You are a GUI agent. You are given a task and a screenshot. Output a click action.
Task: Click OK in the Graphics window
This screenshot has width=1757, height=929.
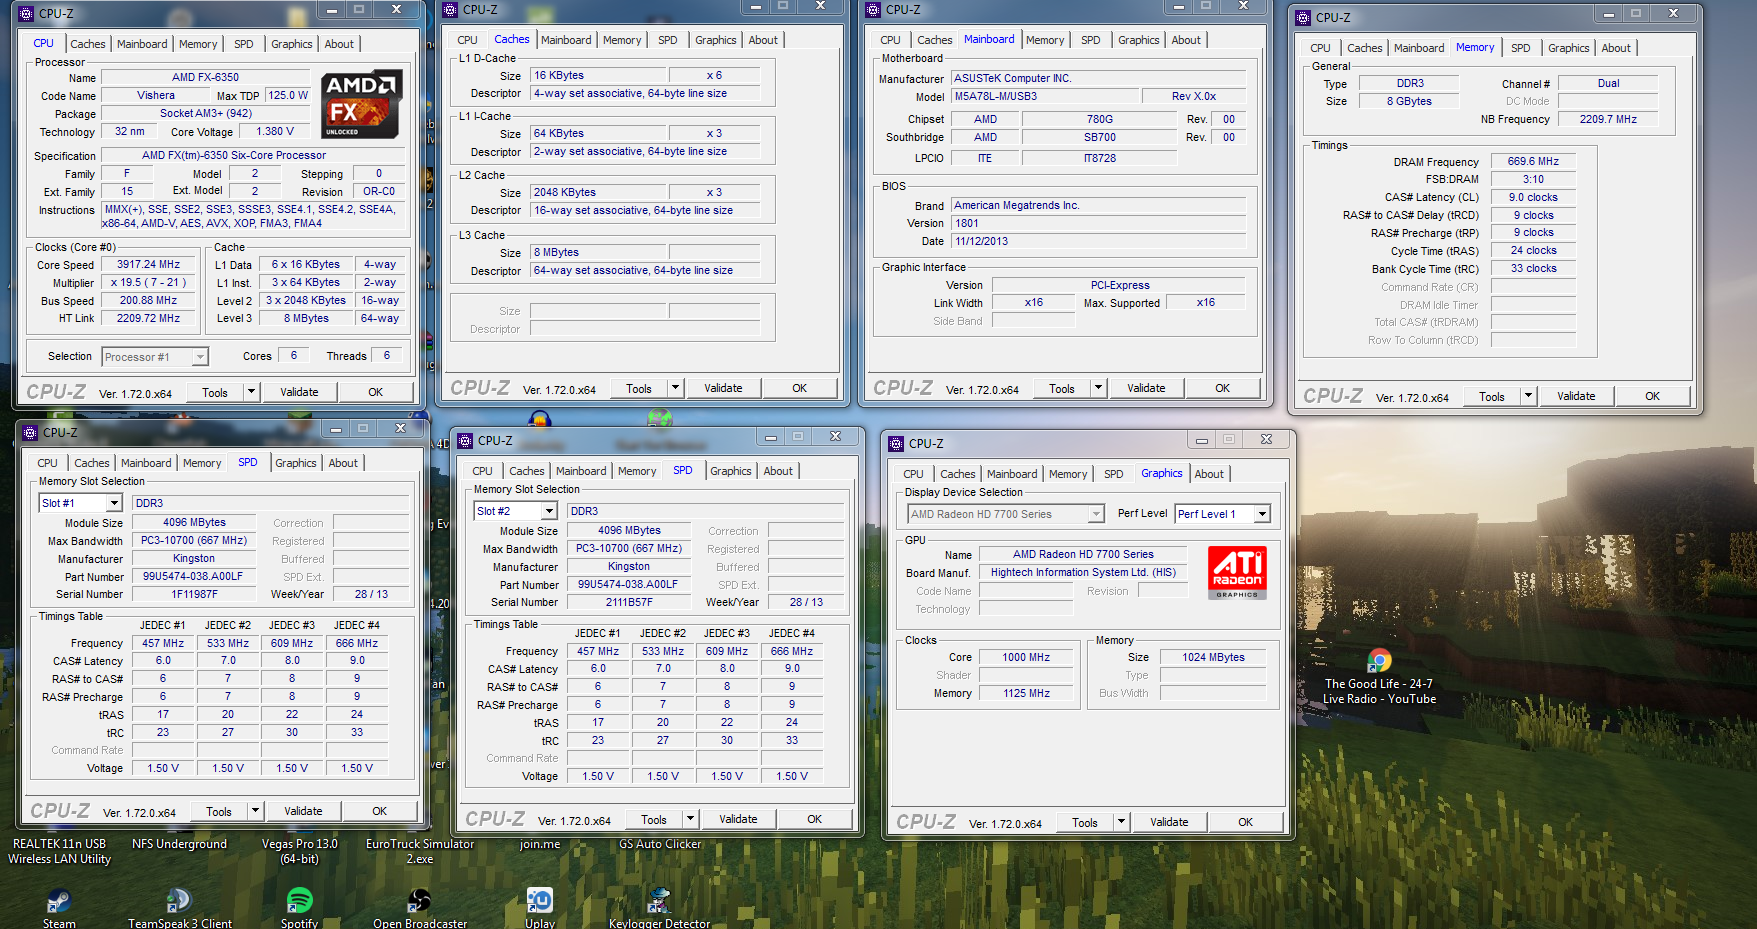tap(1246, 822)
